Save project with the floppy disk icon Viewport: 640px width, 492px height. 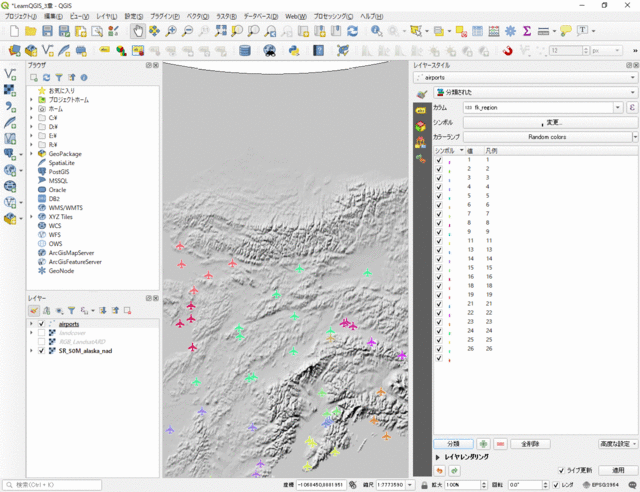click(47, 31)
